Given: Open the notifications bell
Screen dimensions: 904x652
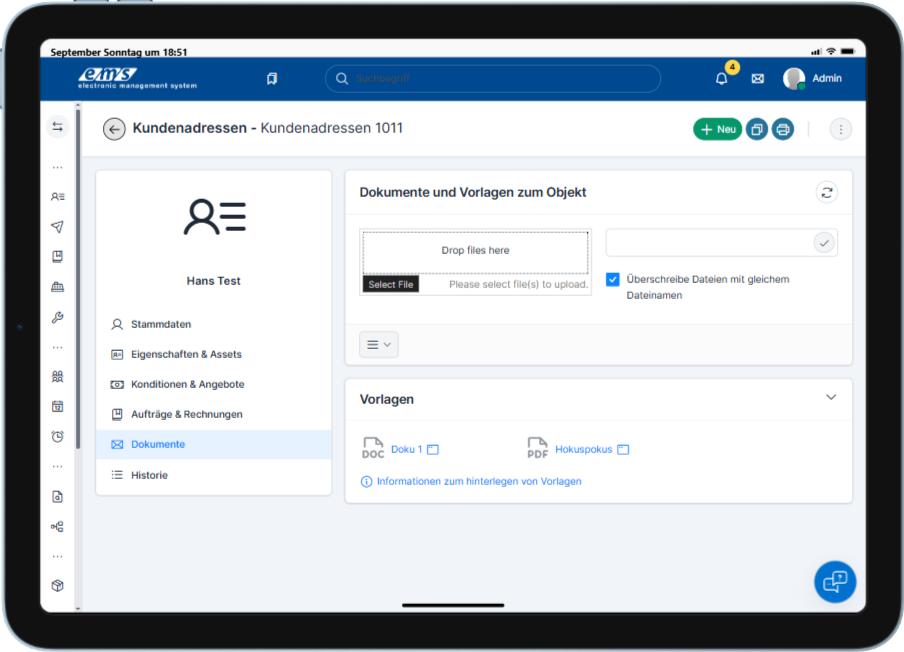Looking at the screenshot, I should click(721, 79).
